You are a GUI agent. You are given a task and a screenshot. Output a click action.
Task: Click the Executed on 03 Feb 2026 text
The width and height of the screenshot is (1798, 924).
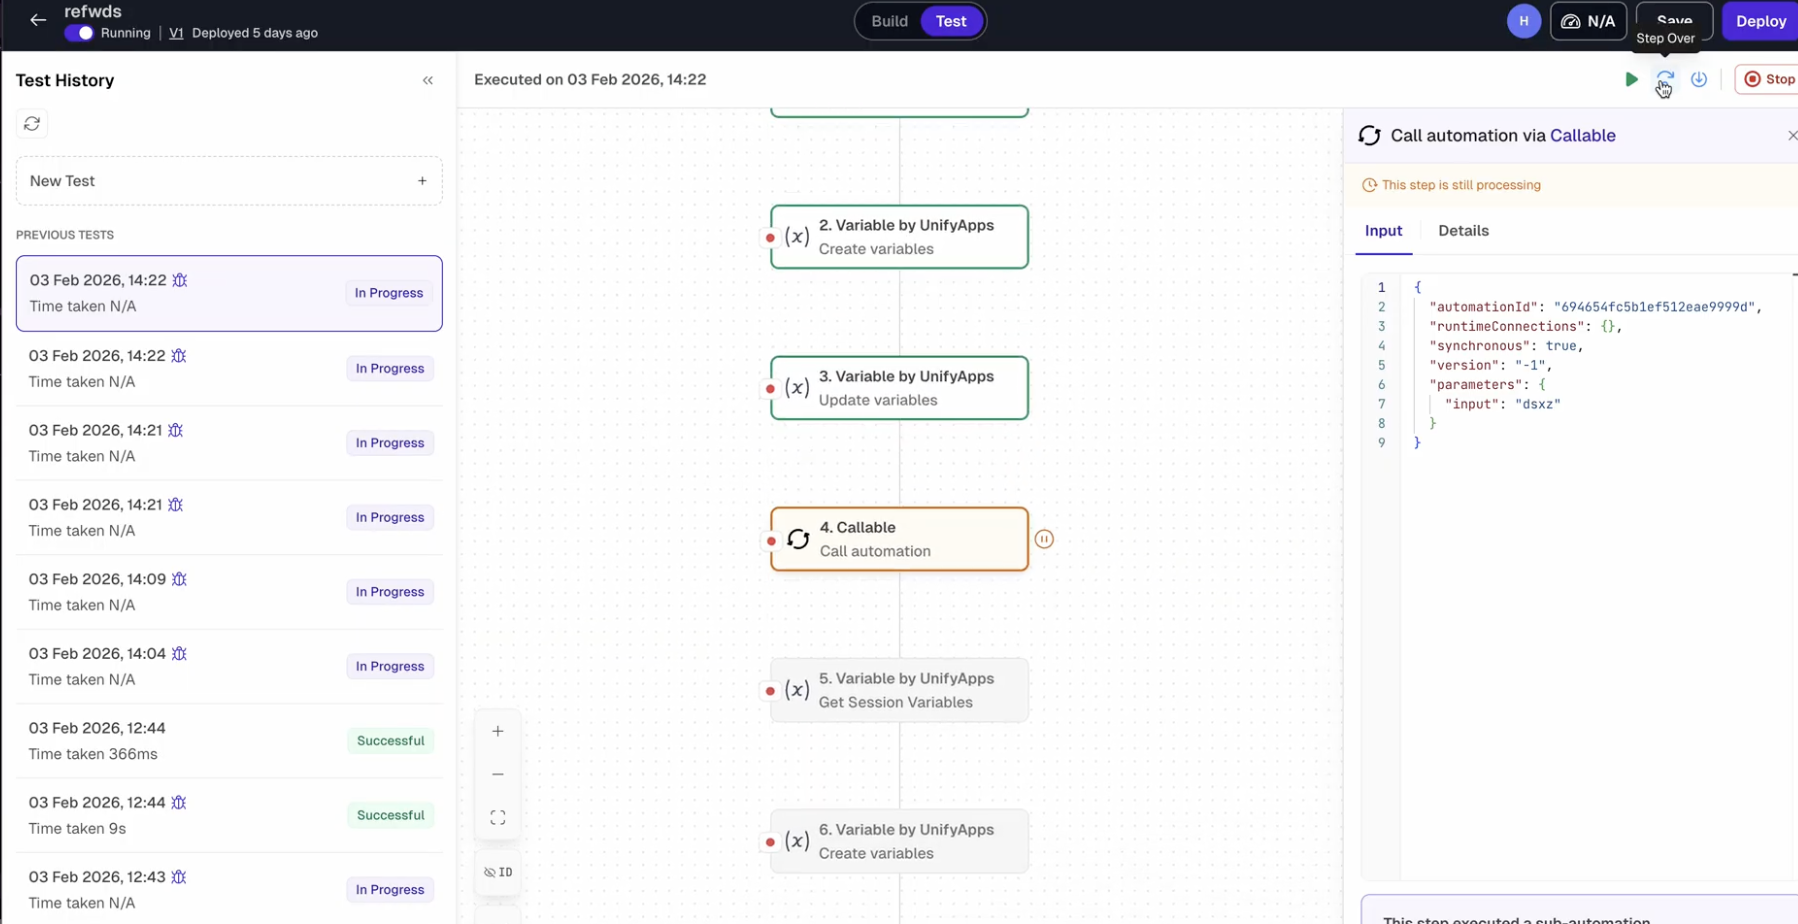pos(590,80)
